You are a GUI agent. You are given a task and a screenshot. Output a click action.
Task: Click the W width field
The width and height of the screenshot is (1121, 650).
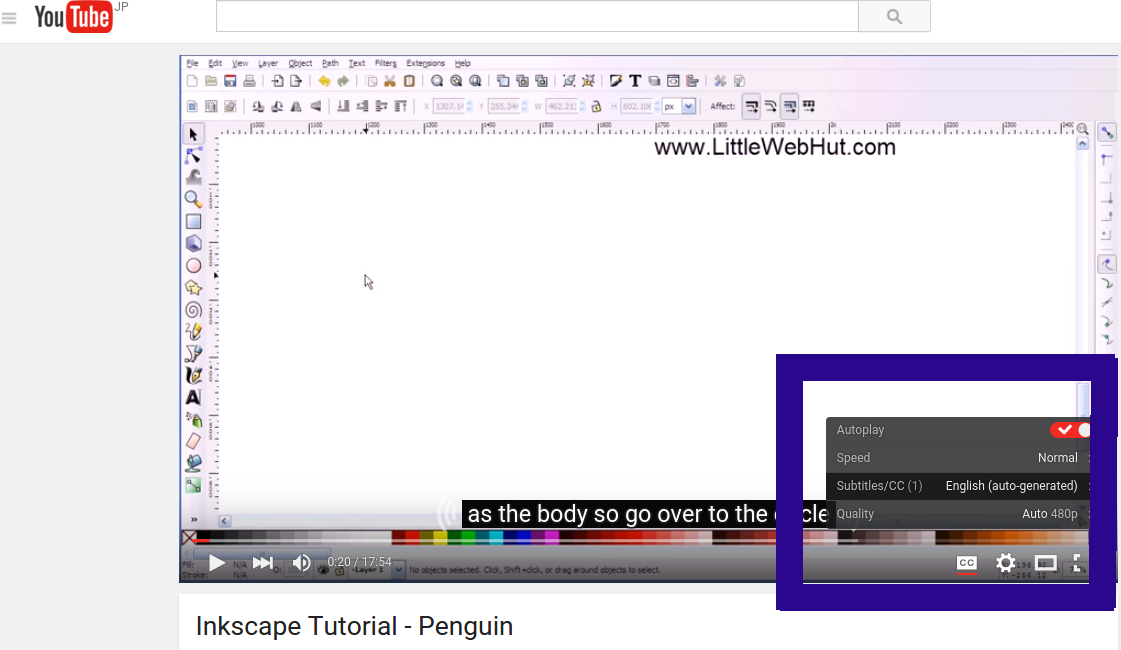point(566,107)
